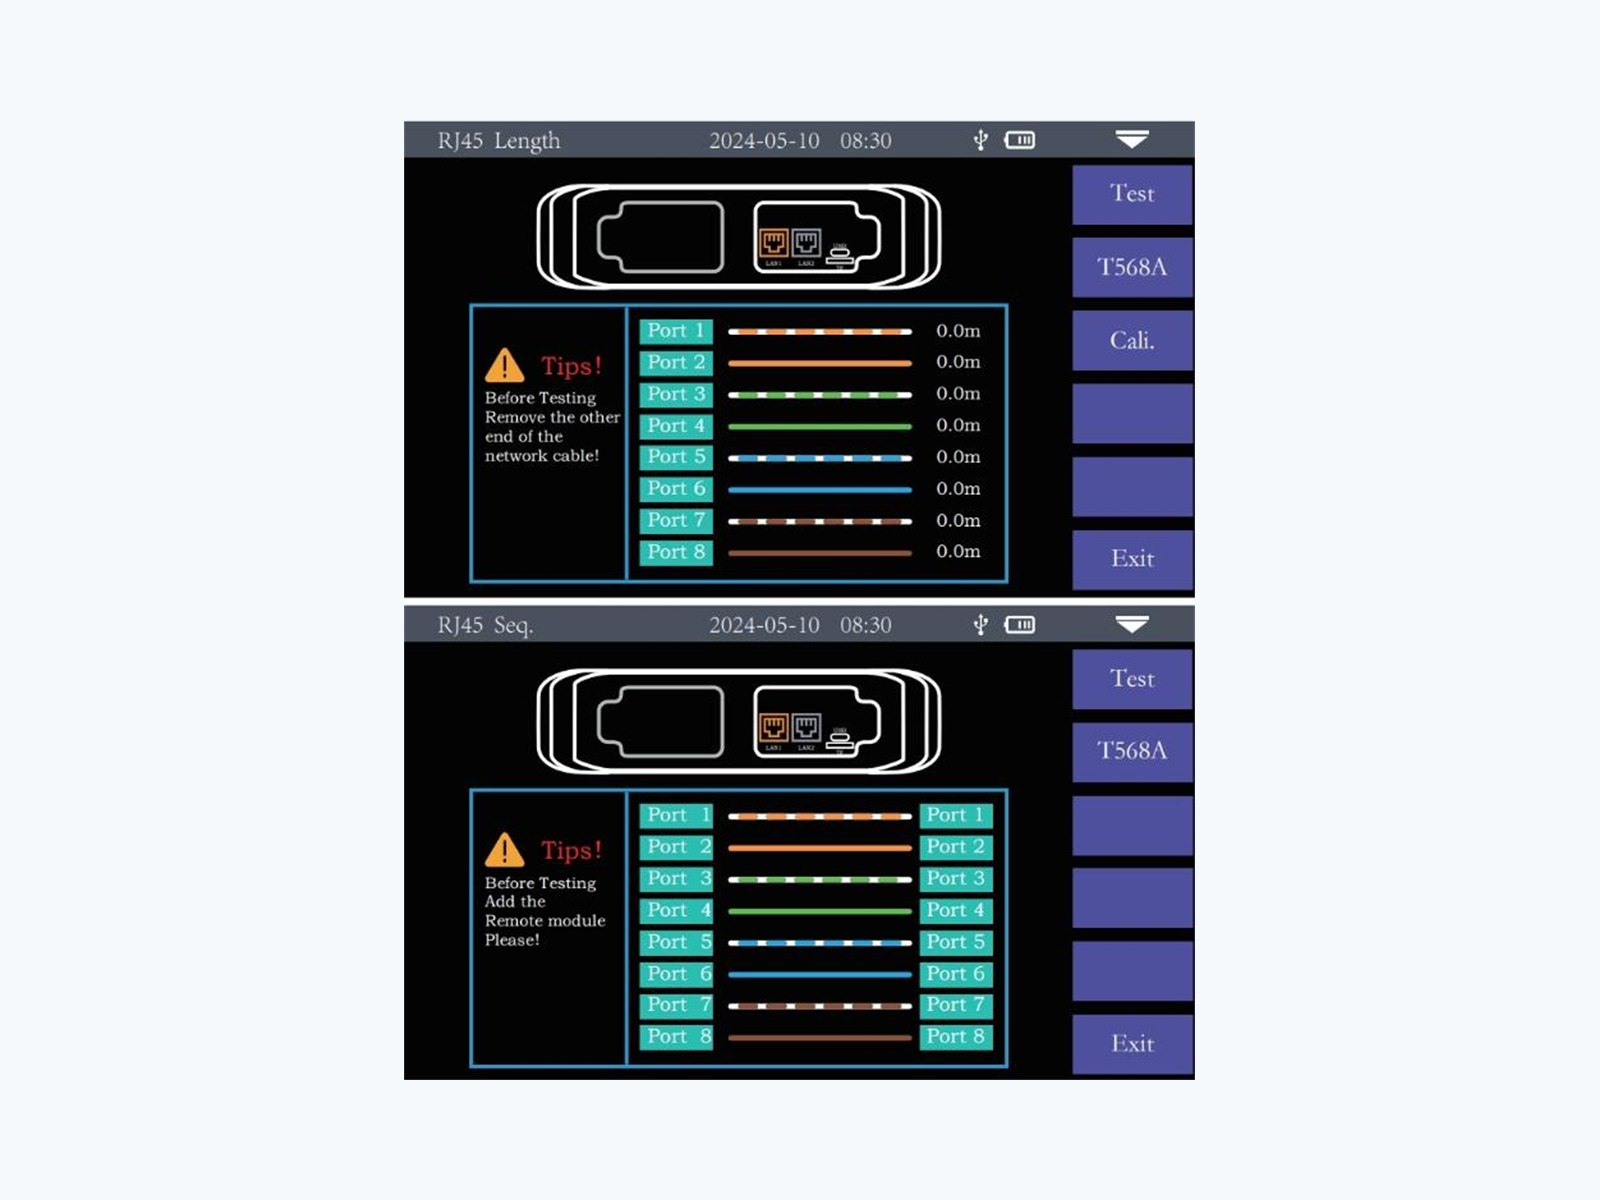Viewport: 1600px width, 1200px height.
Task: Click the USB status icon in RJ45 Seq. header
Action: [981, 625]
